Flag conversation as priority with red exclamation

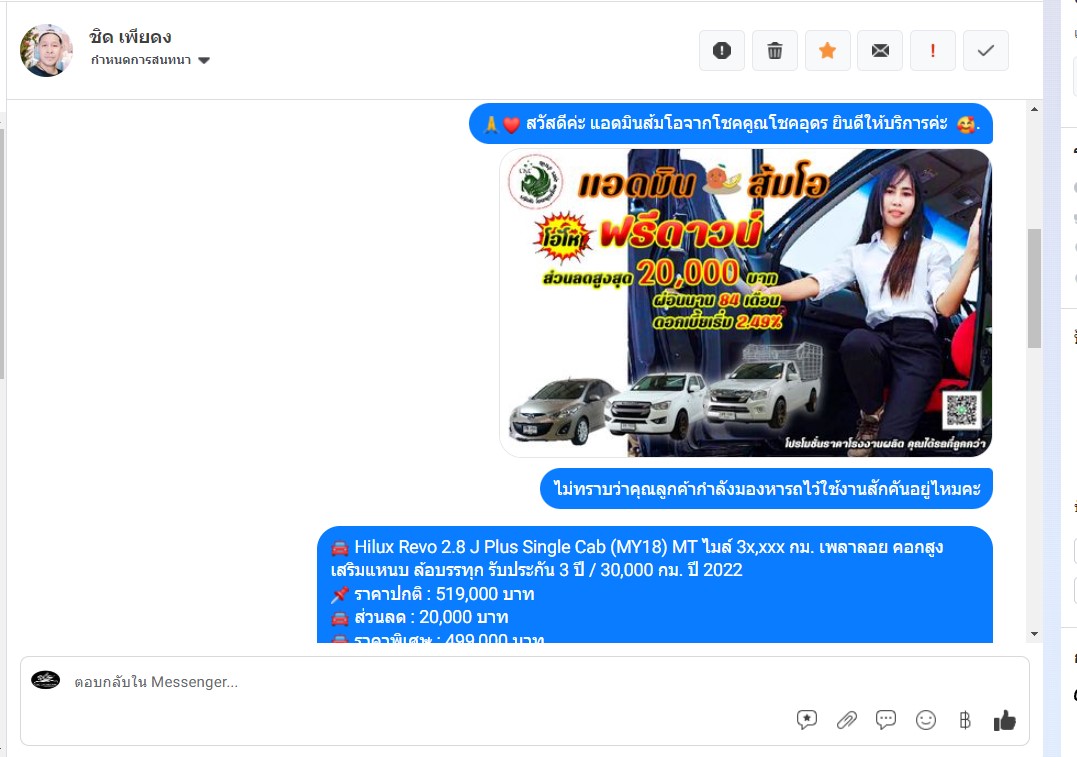click(933, 50)
